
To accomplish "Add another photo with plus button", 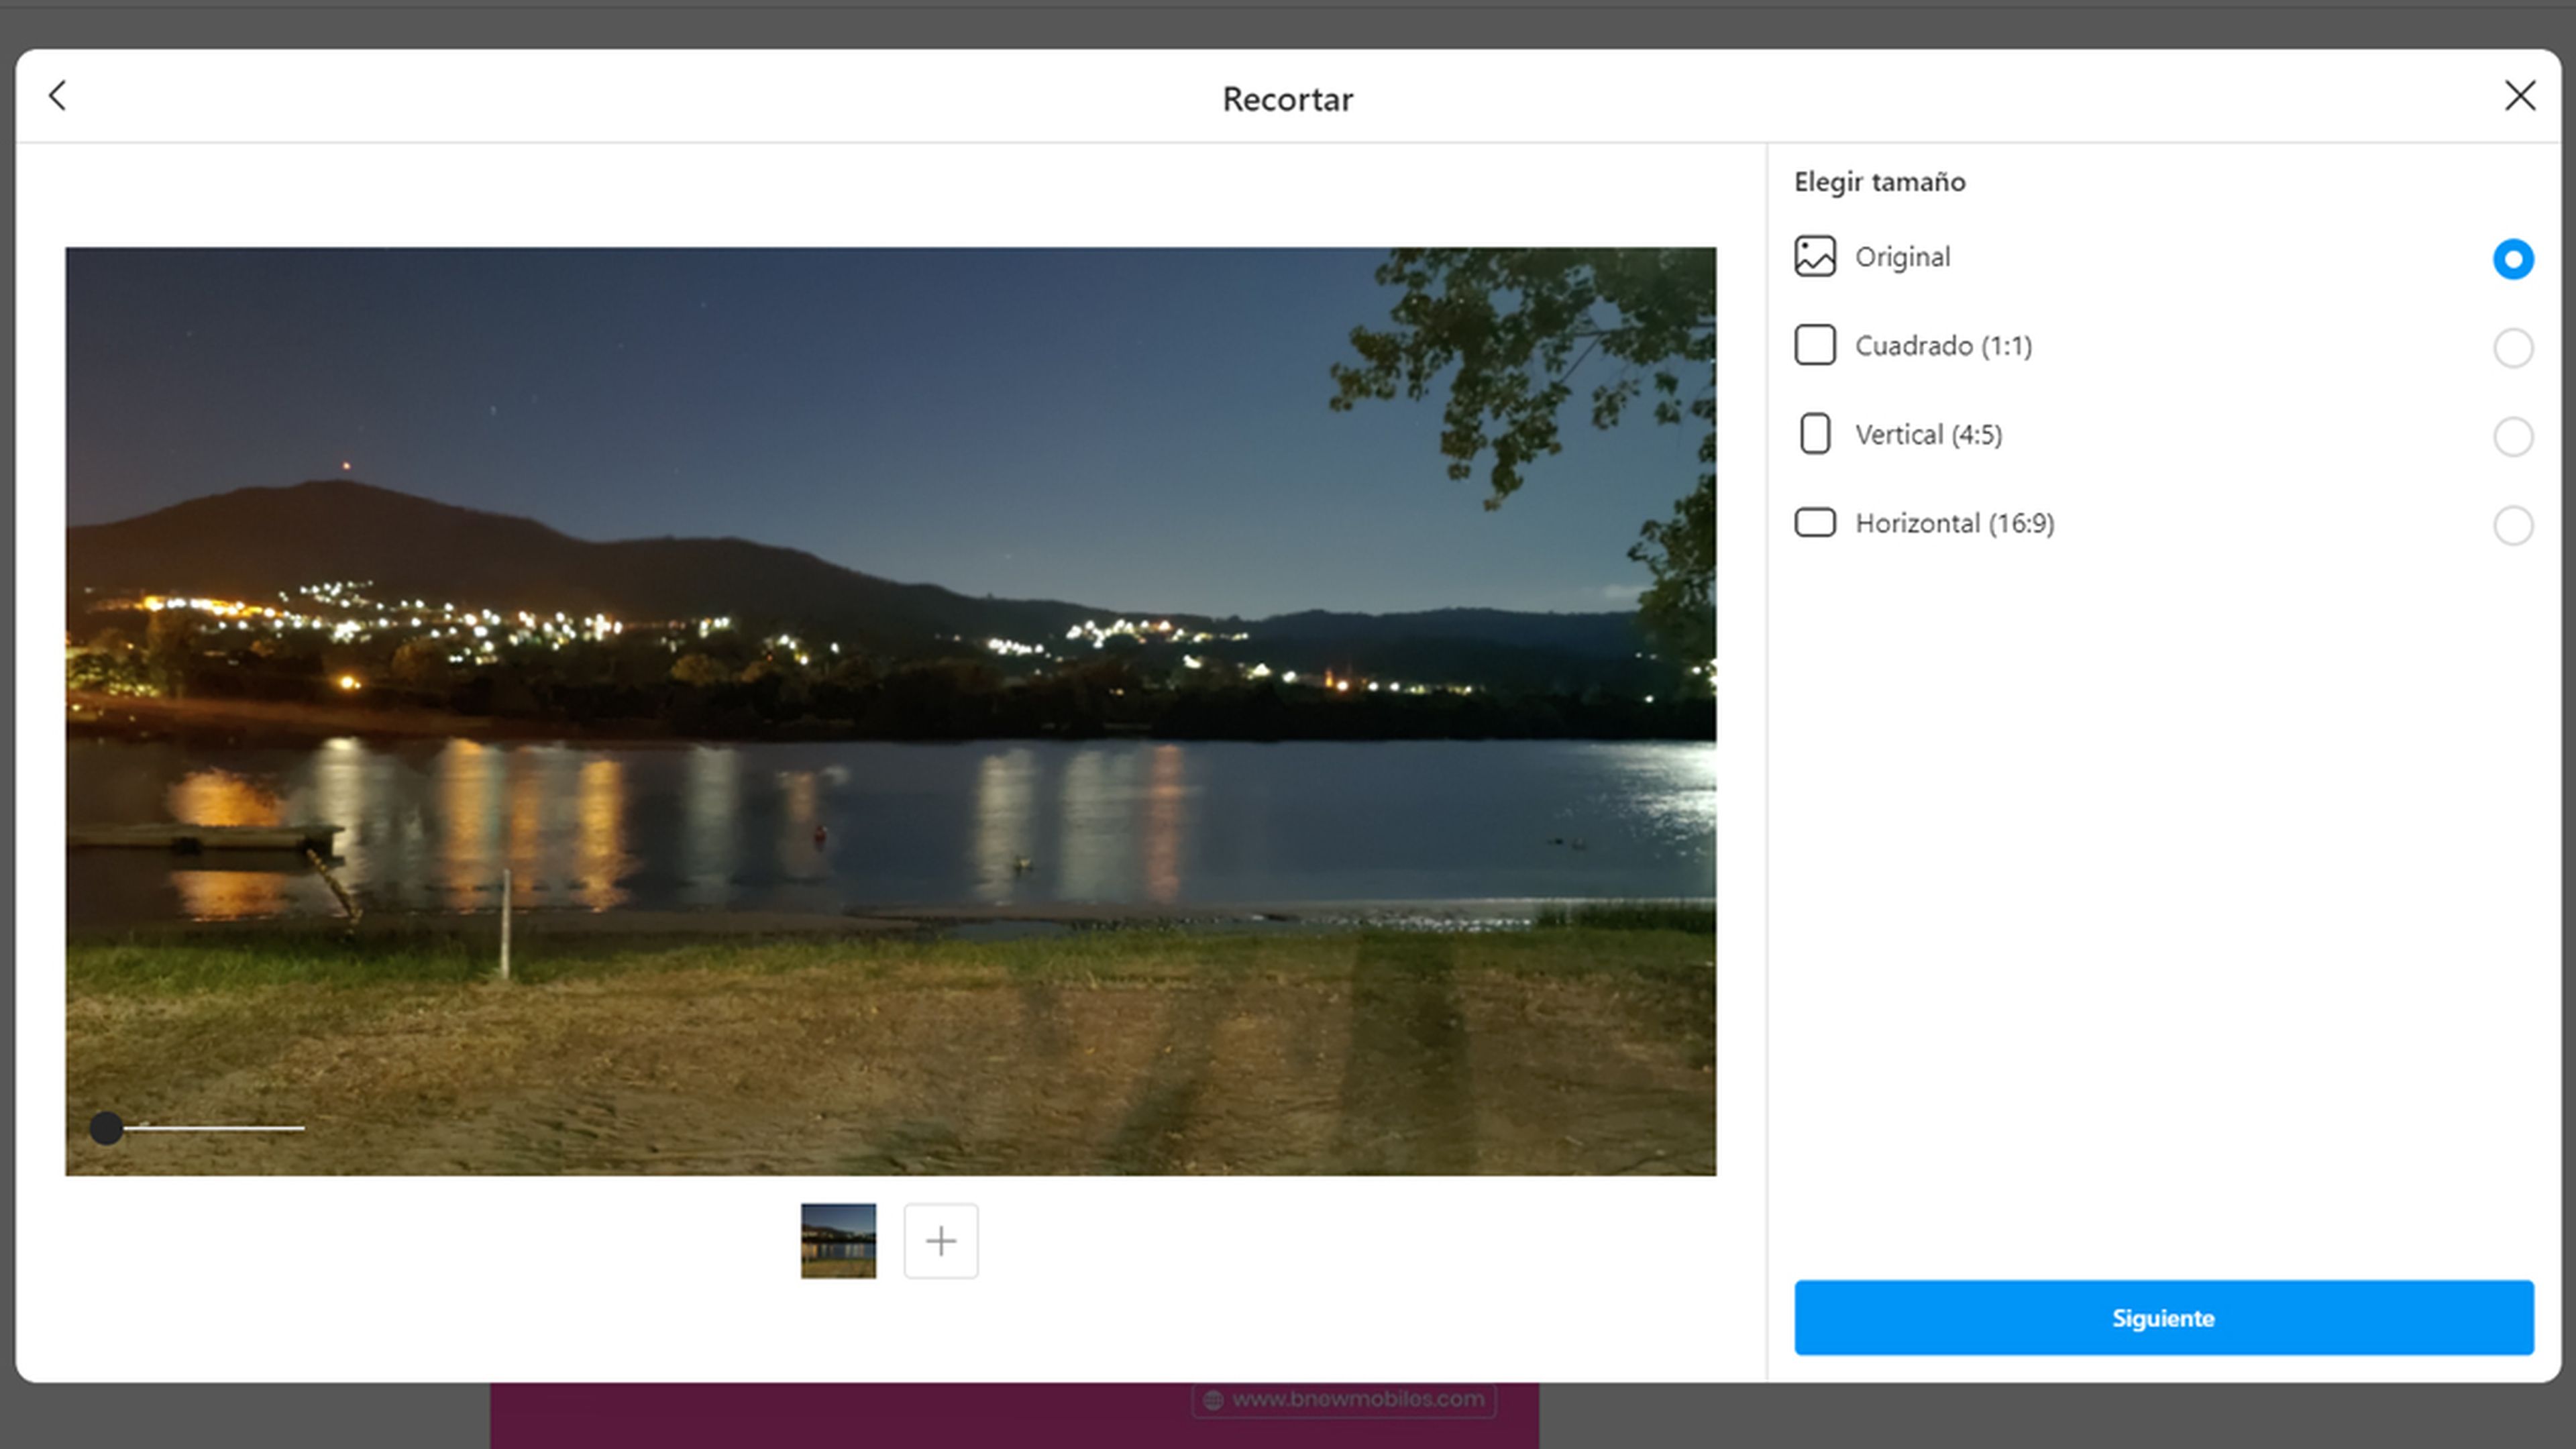I will pos(941,1241).
